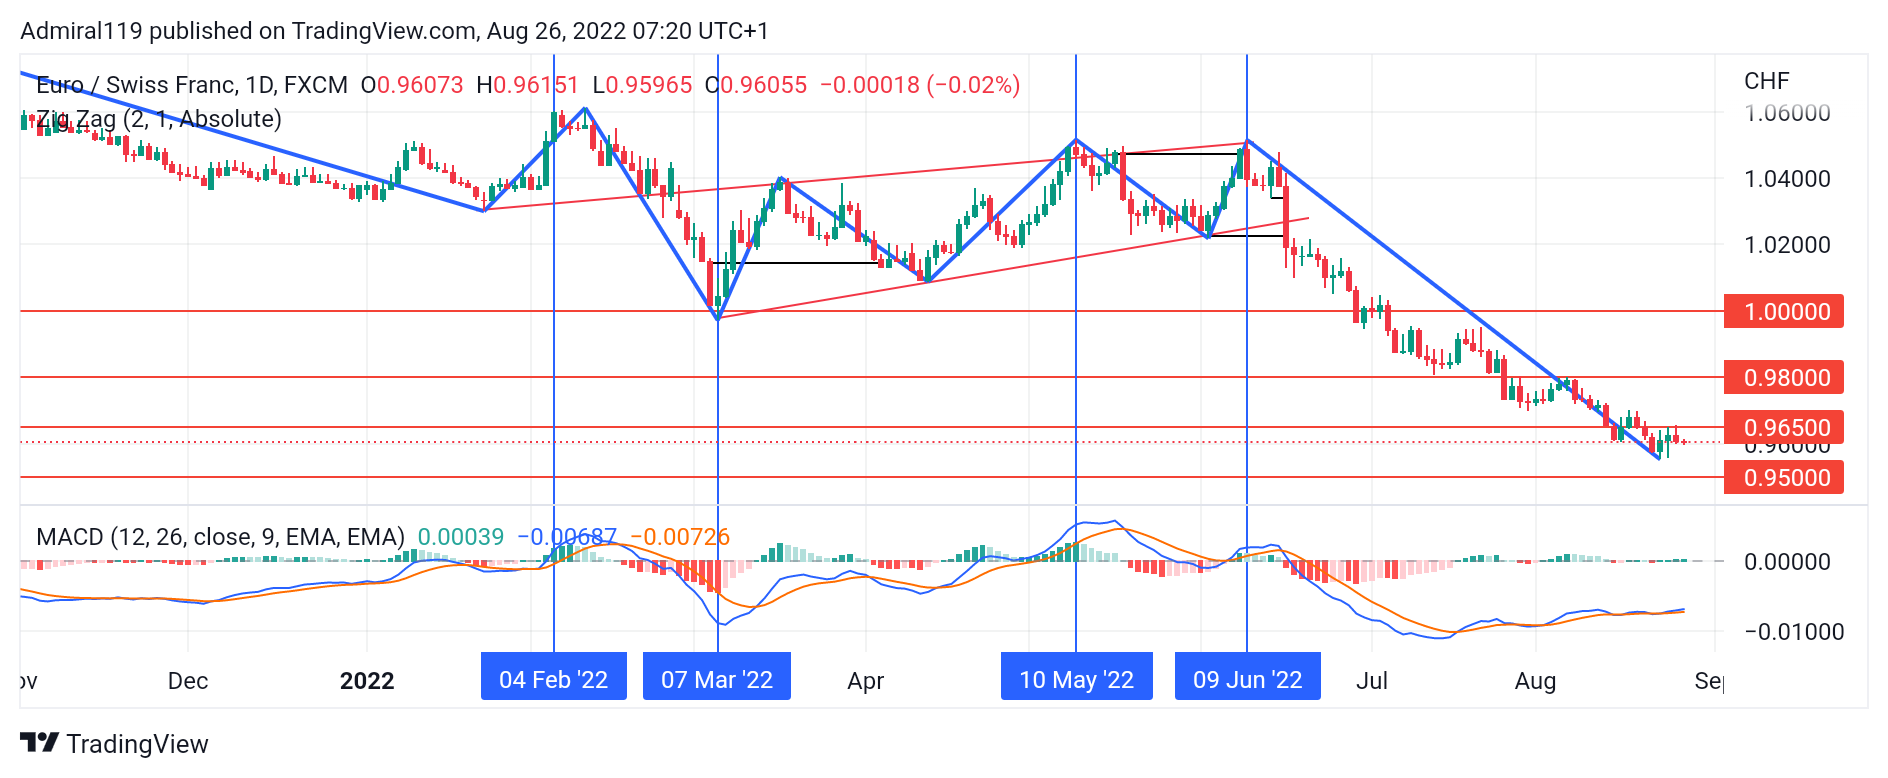Click the MACD histogram value 0.00039
This screenshot has width=1888, height=778.
tap(461, 537)
